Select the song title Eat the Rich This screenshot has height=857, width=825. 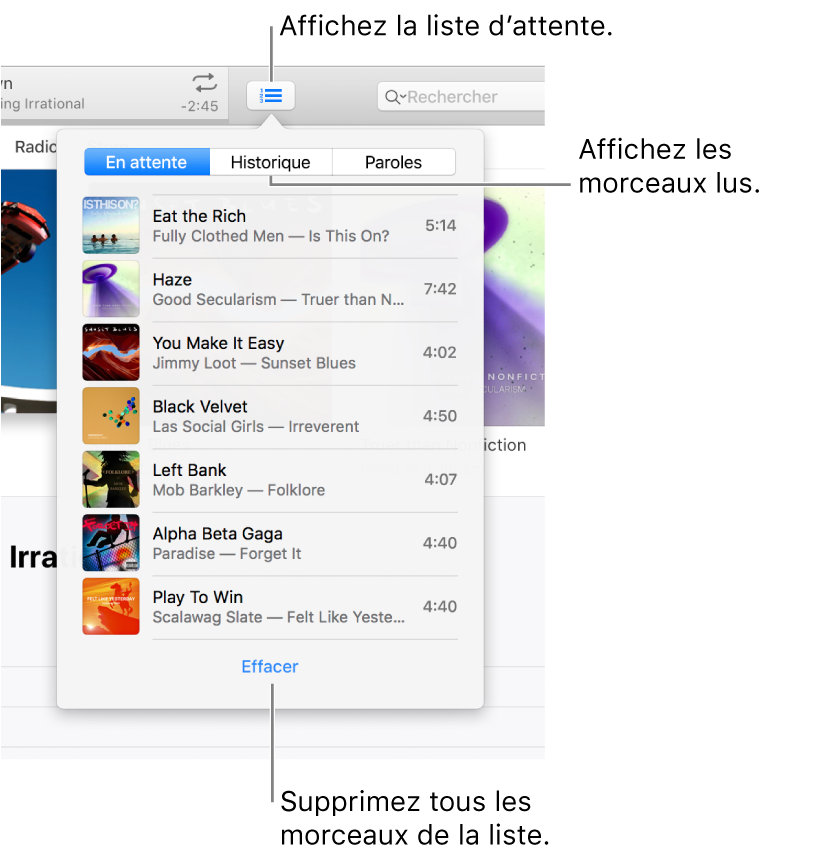(x=199, y=216)
